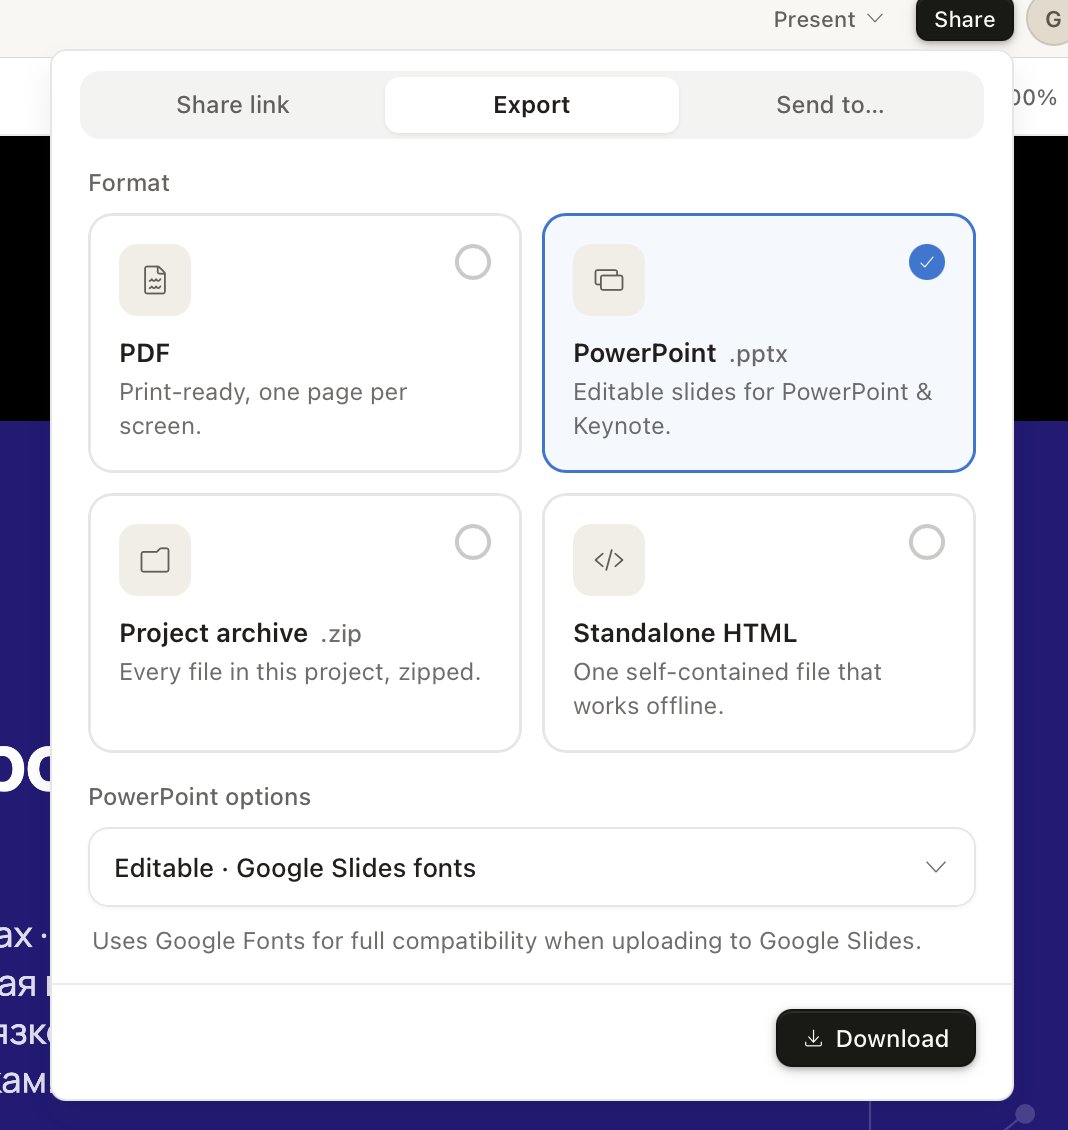Click the PDF document icon
The image size is (1068, 1130).
pos(155,280)
